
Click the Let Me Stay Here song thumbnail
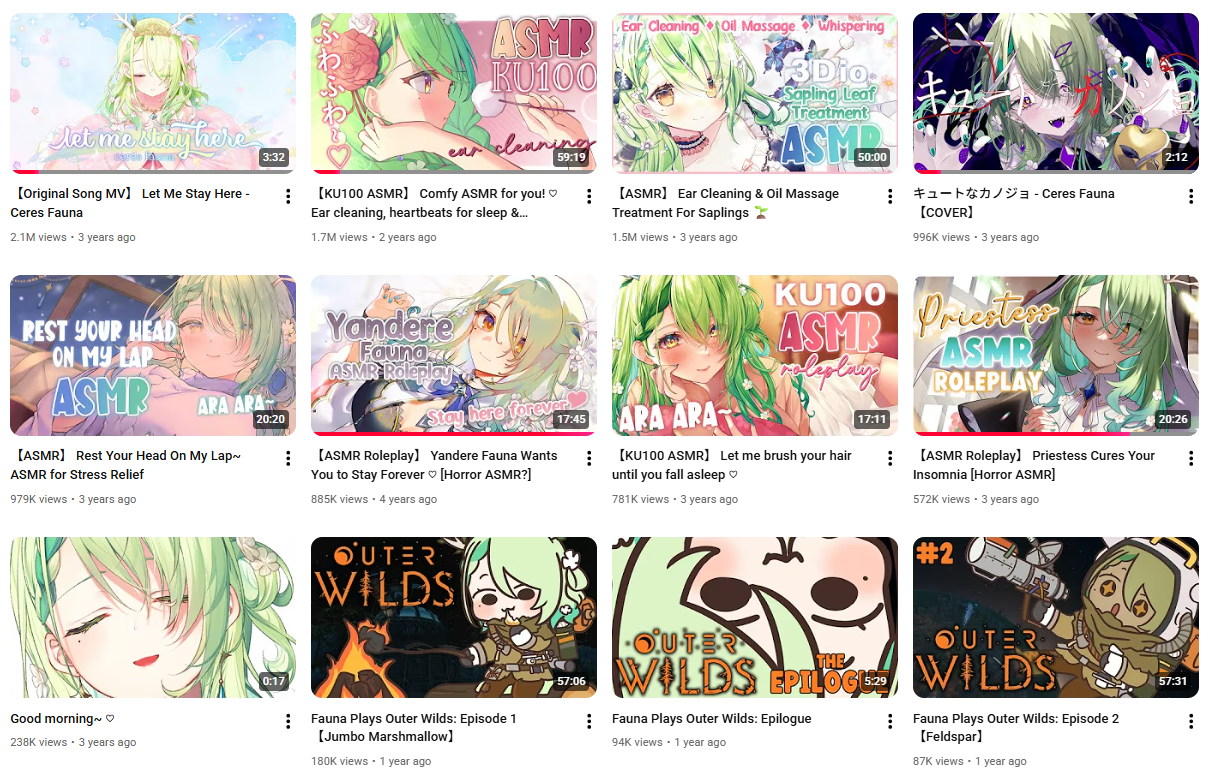tap(153, 93)
